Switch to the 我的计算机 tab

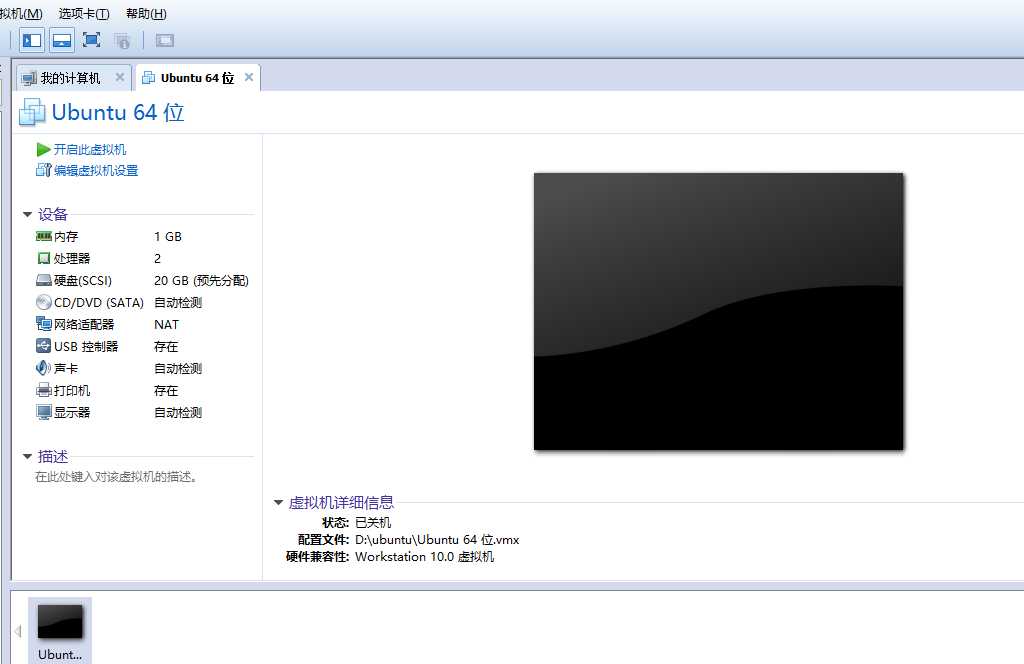point(71,78)
